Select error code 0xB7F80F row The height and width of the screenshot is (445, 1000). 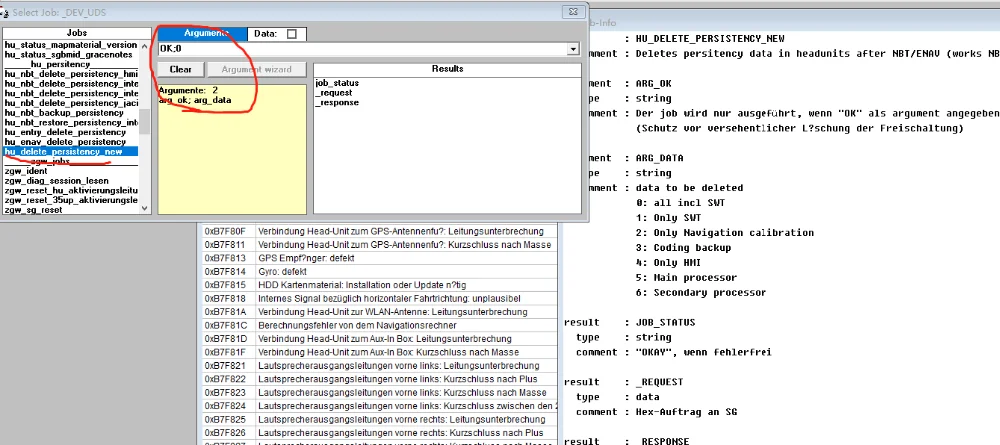pos(380,231)
